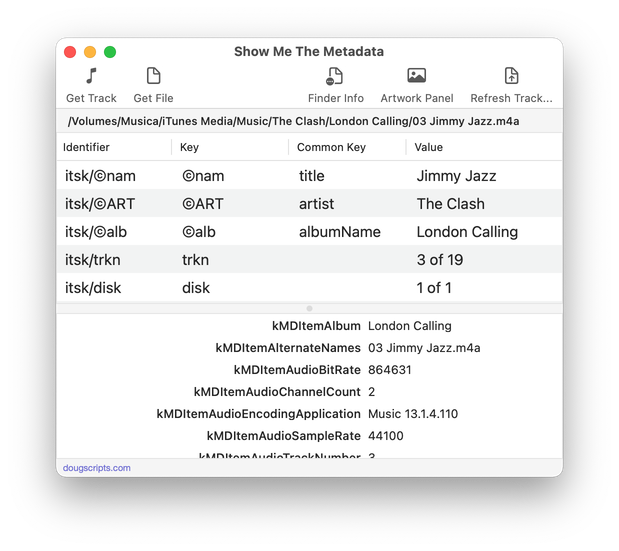This screenshot has height=551, width=619.
Task: Click the 1 of 1 value
Action: click(434, 288)
